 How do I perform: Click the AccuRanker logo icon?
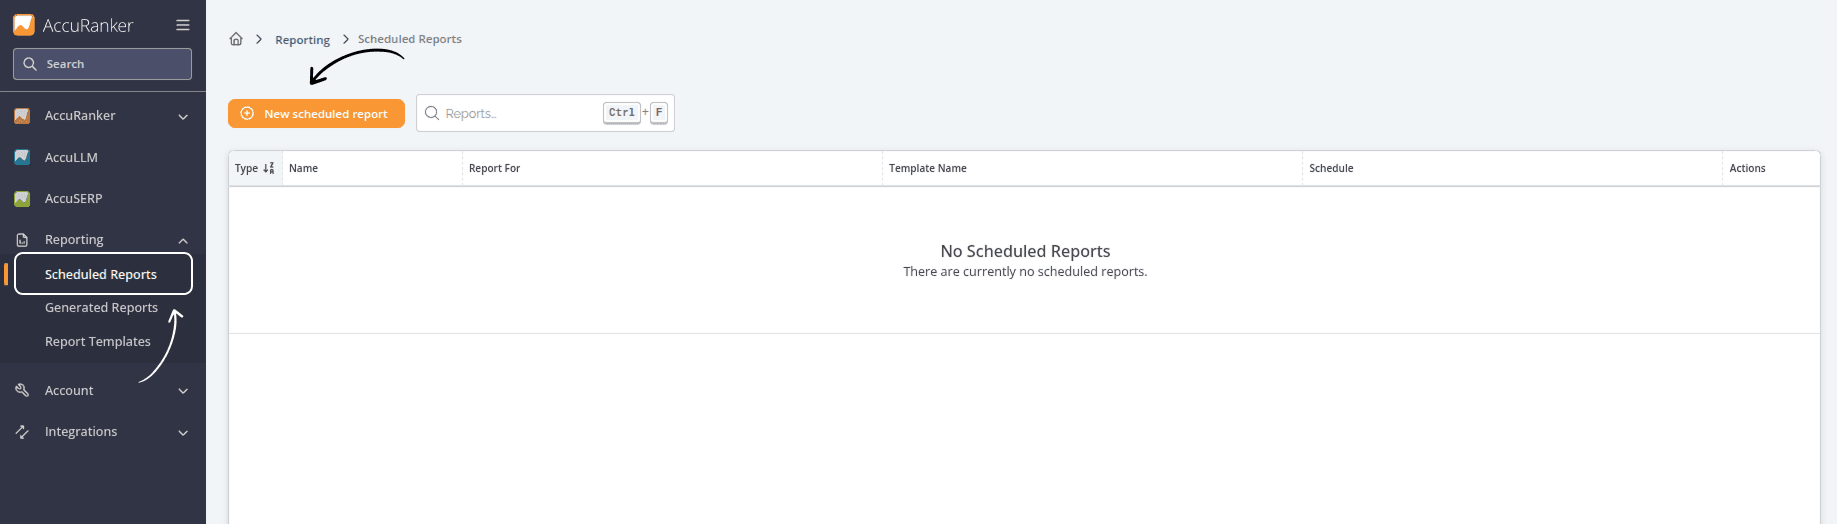pyautogui.click(x=24, y=25)
